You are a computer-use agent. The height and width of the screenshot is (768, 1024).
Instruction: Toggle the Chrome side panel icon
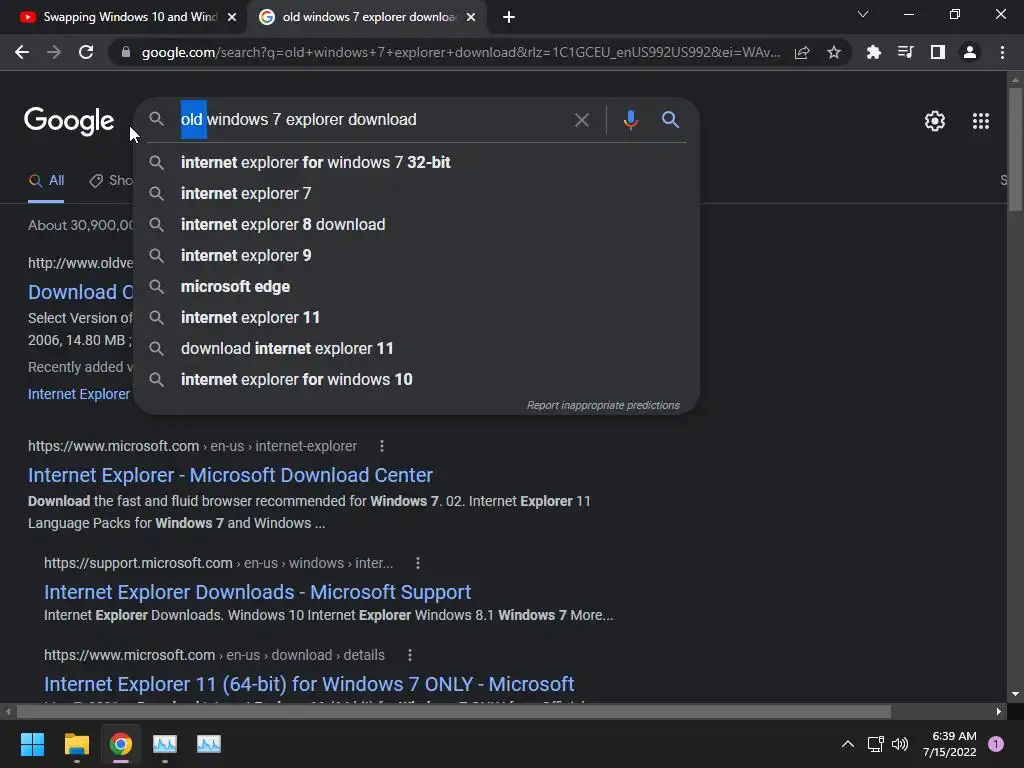pos(938,52)
